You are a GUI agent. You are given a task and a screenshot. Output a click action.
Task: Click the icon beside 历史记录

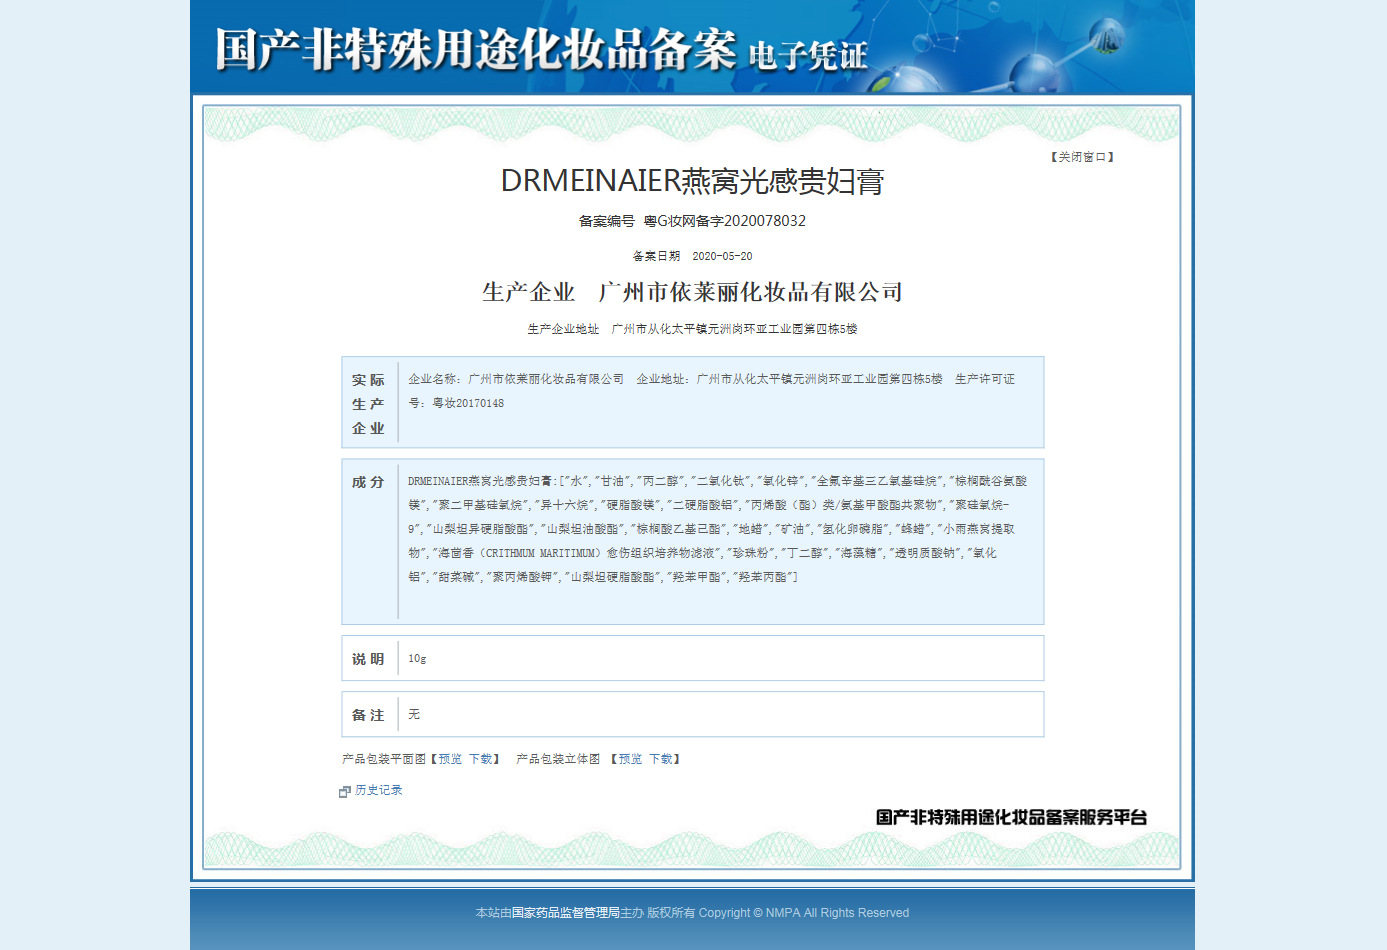345,791
